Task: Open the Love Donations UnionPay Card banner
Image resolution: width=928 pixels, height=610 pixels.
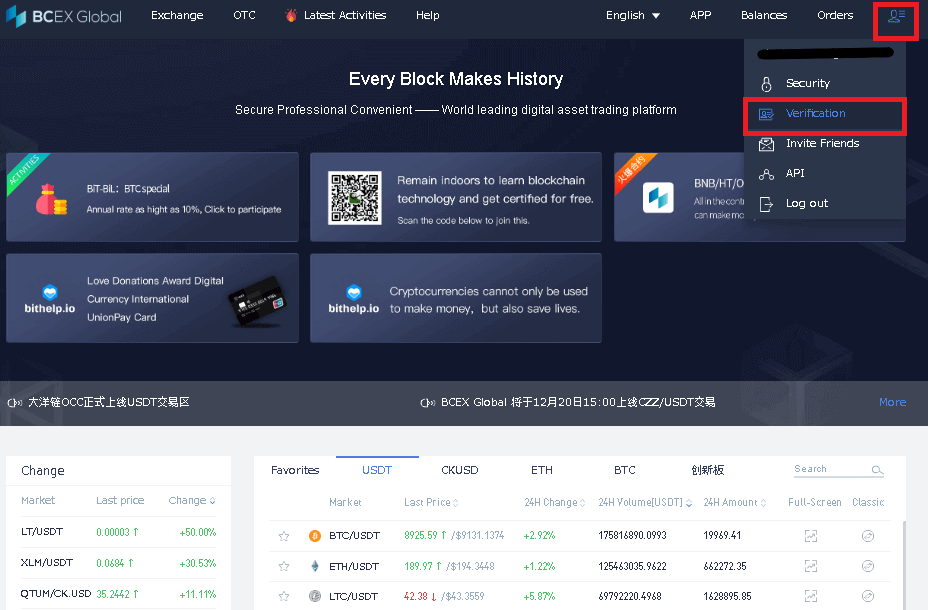Action: pyautogui.click(x=152, y=298)
